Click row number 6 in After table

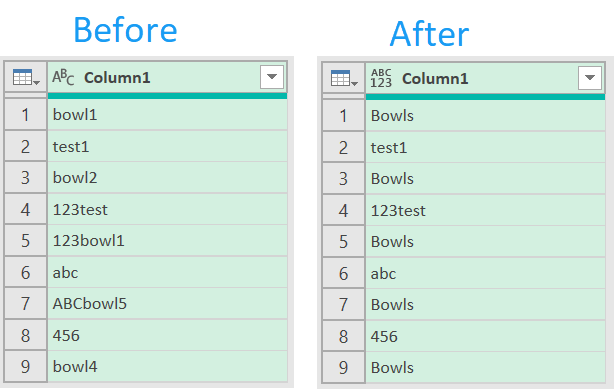click(x=344, y=274)
